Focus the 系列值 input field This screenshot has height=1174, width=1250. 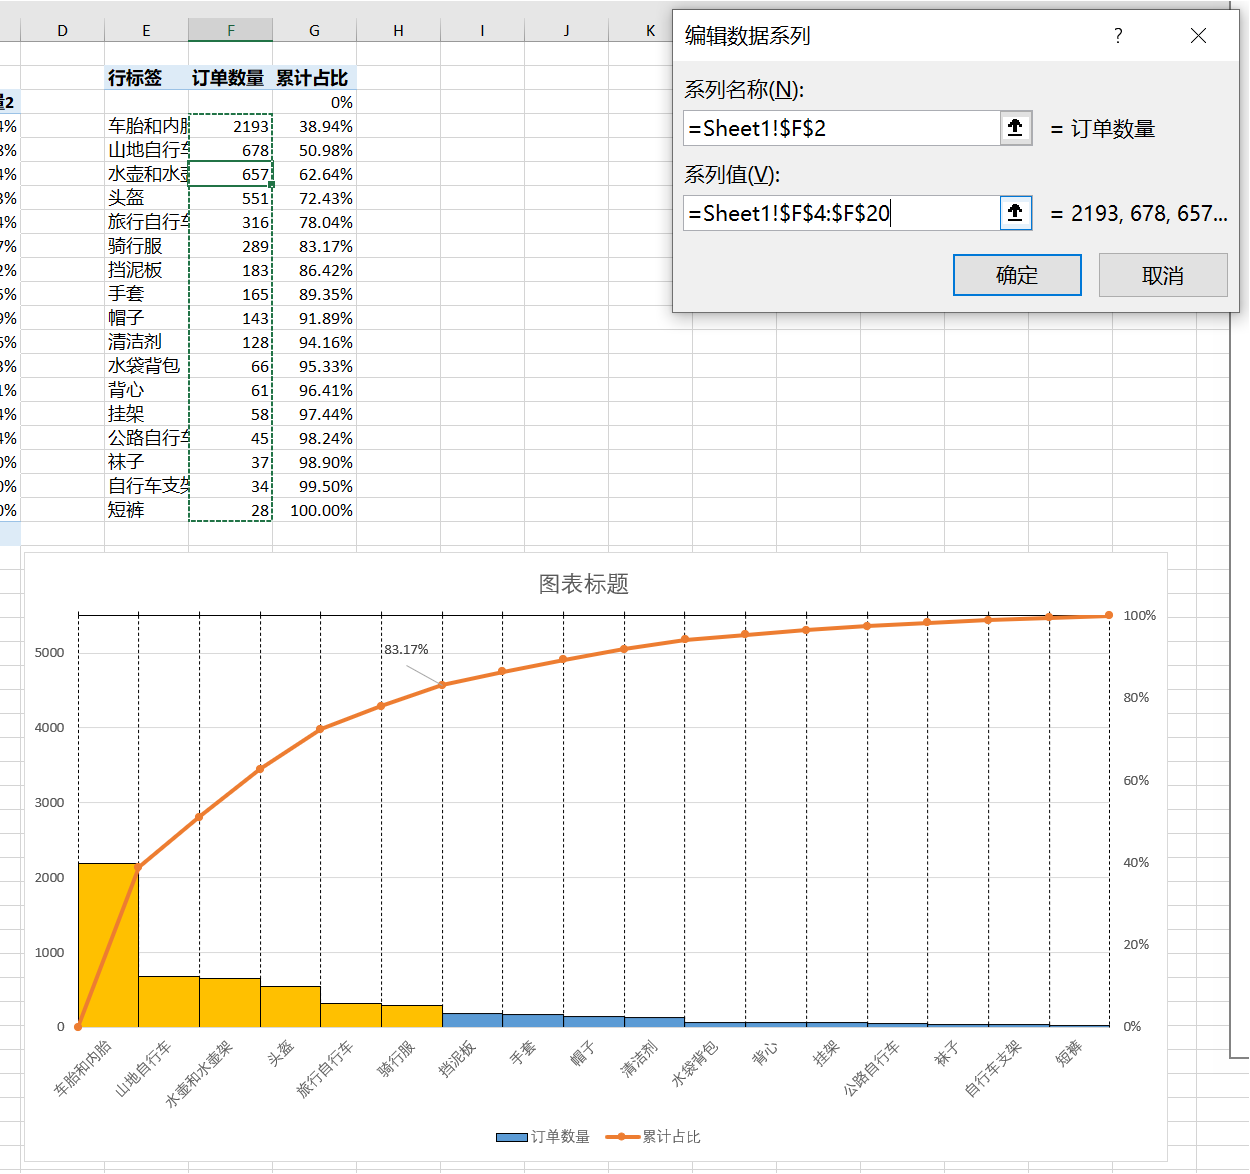click(842, 213)
